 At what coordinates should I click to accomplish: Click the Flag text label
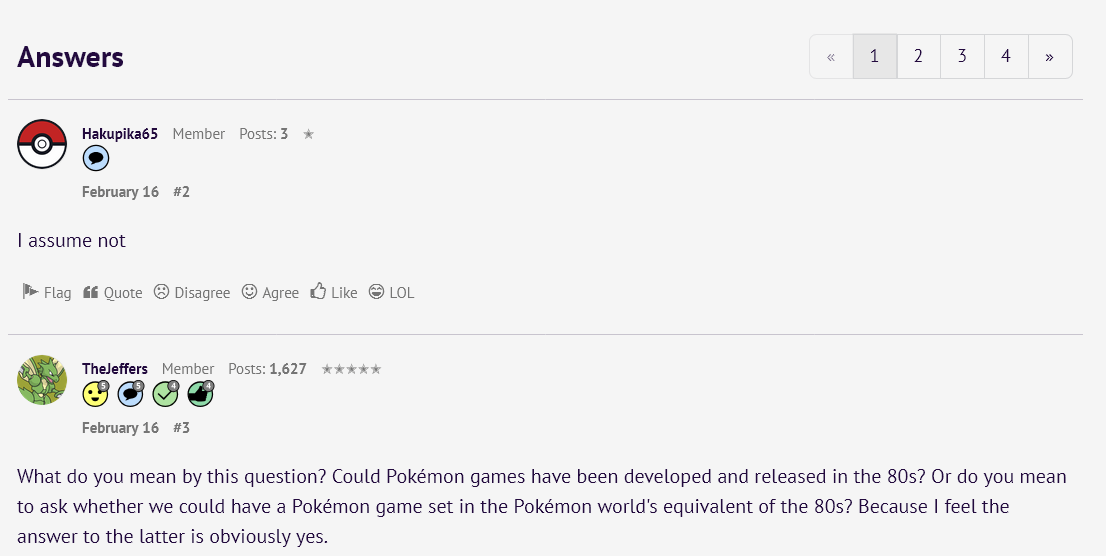point(57,293)
